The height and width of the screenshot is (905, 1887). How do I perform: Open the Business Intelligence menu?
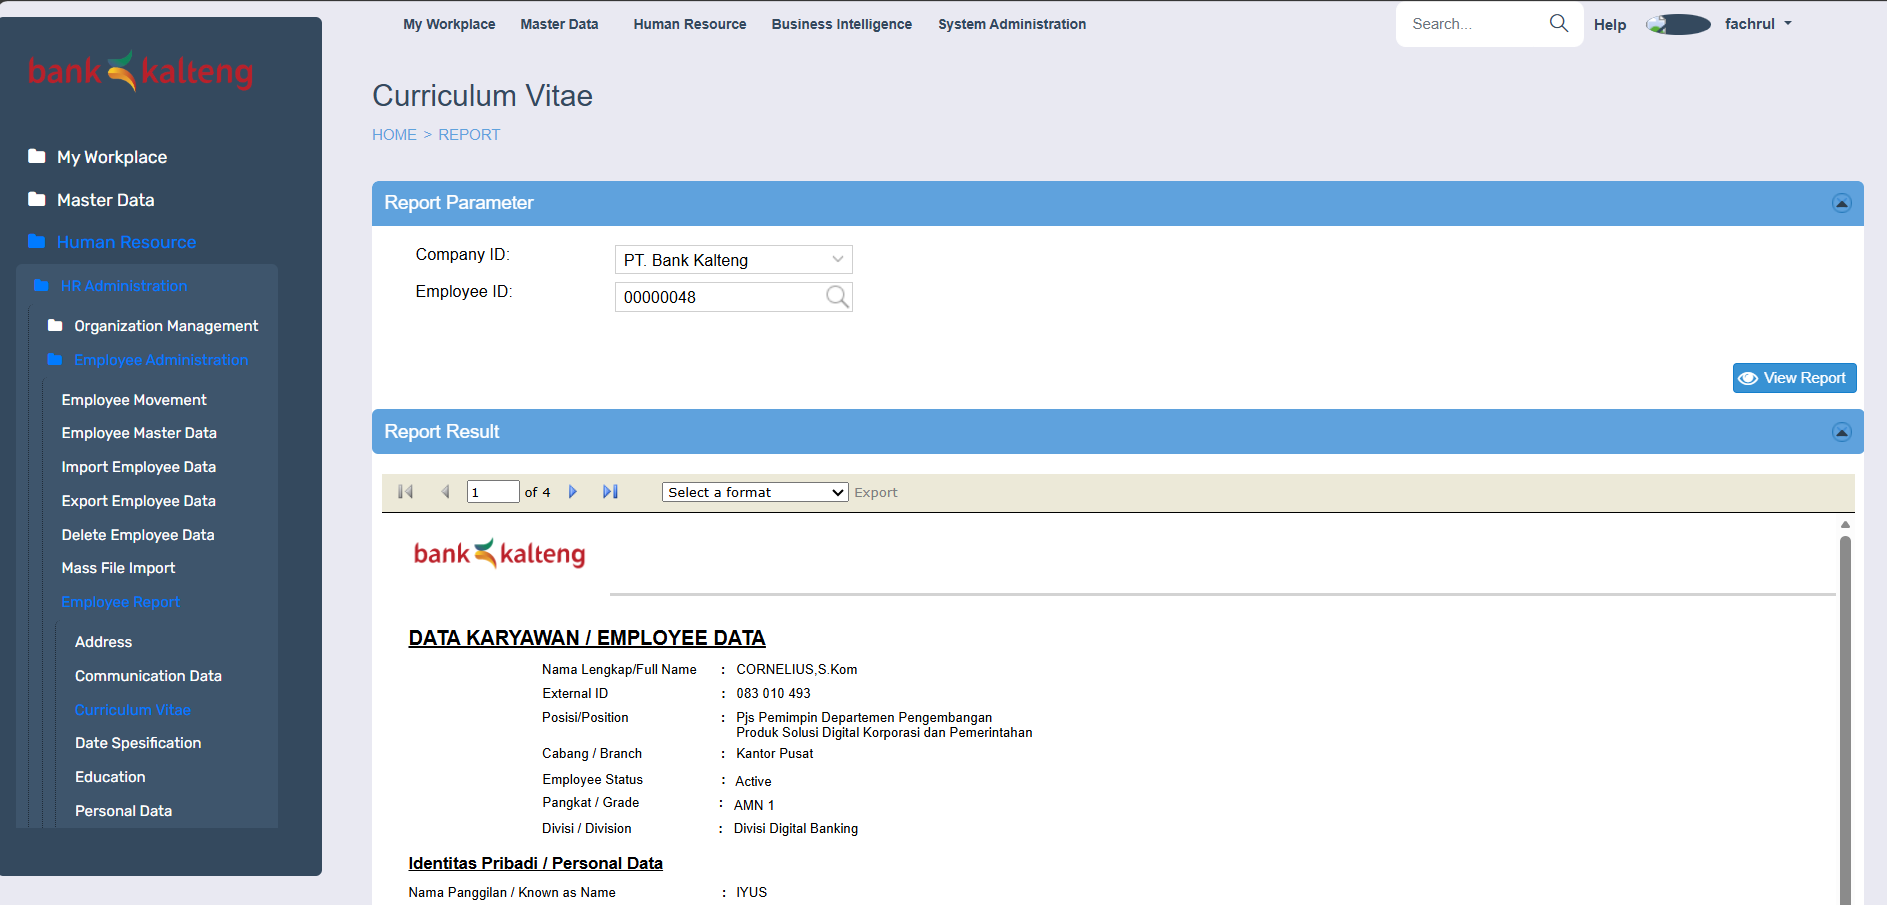click(841, 24)
